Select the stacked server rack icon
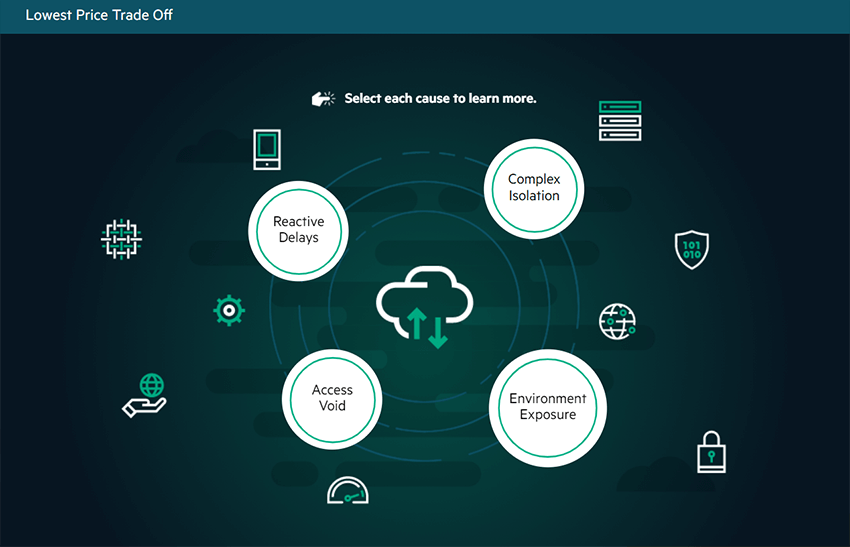This screenshot has height=547, width=850. pos(619,121)
